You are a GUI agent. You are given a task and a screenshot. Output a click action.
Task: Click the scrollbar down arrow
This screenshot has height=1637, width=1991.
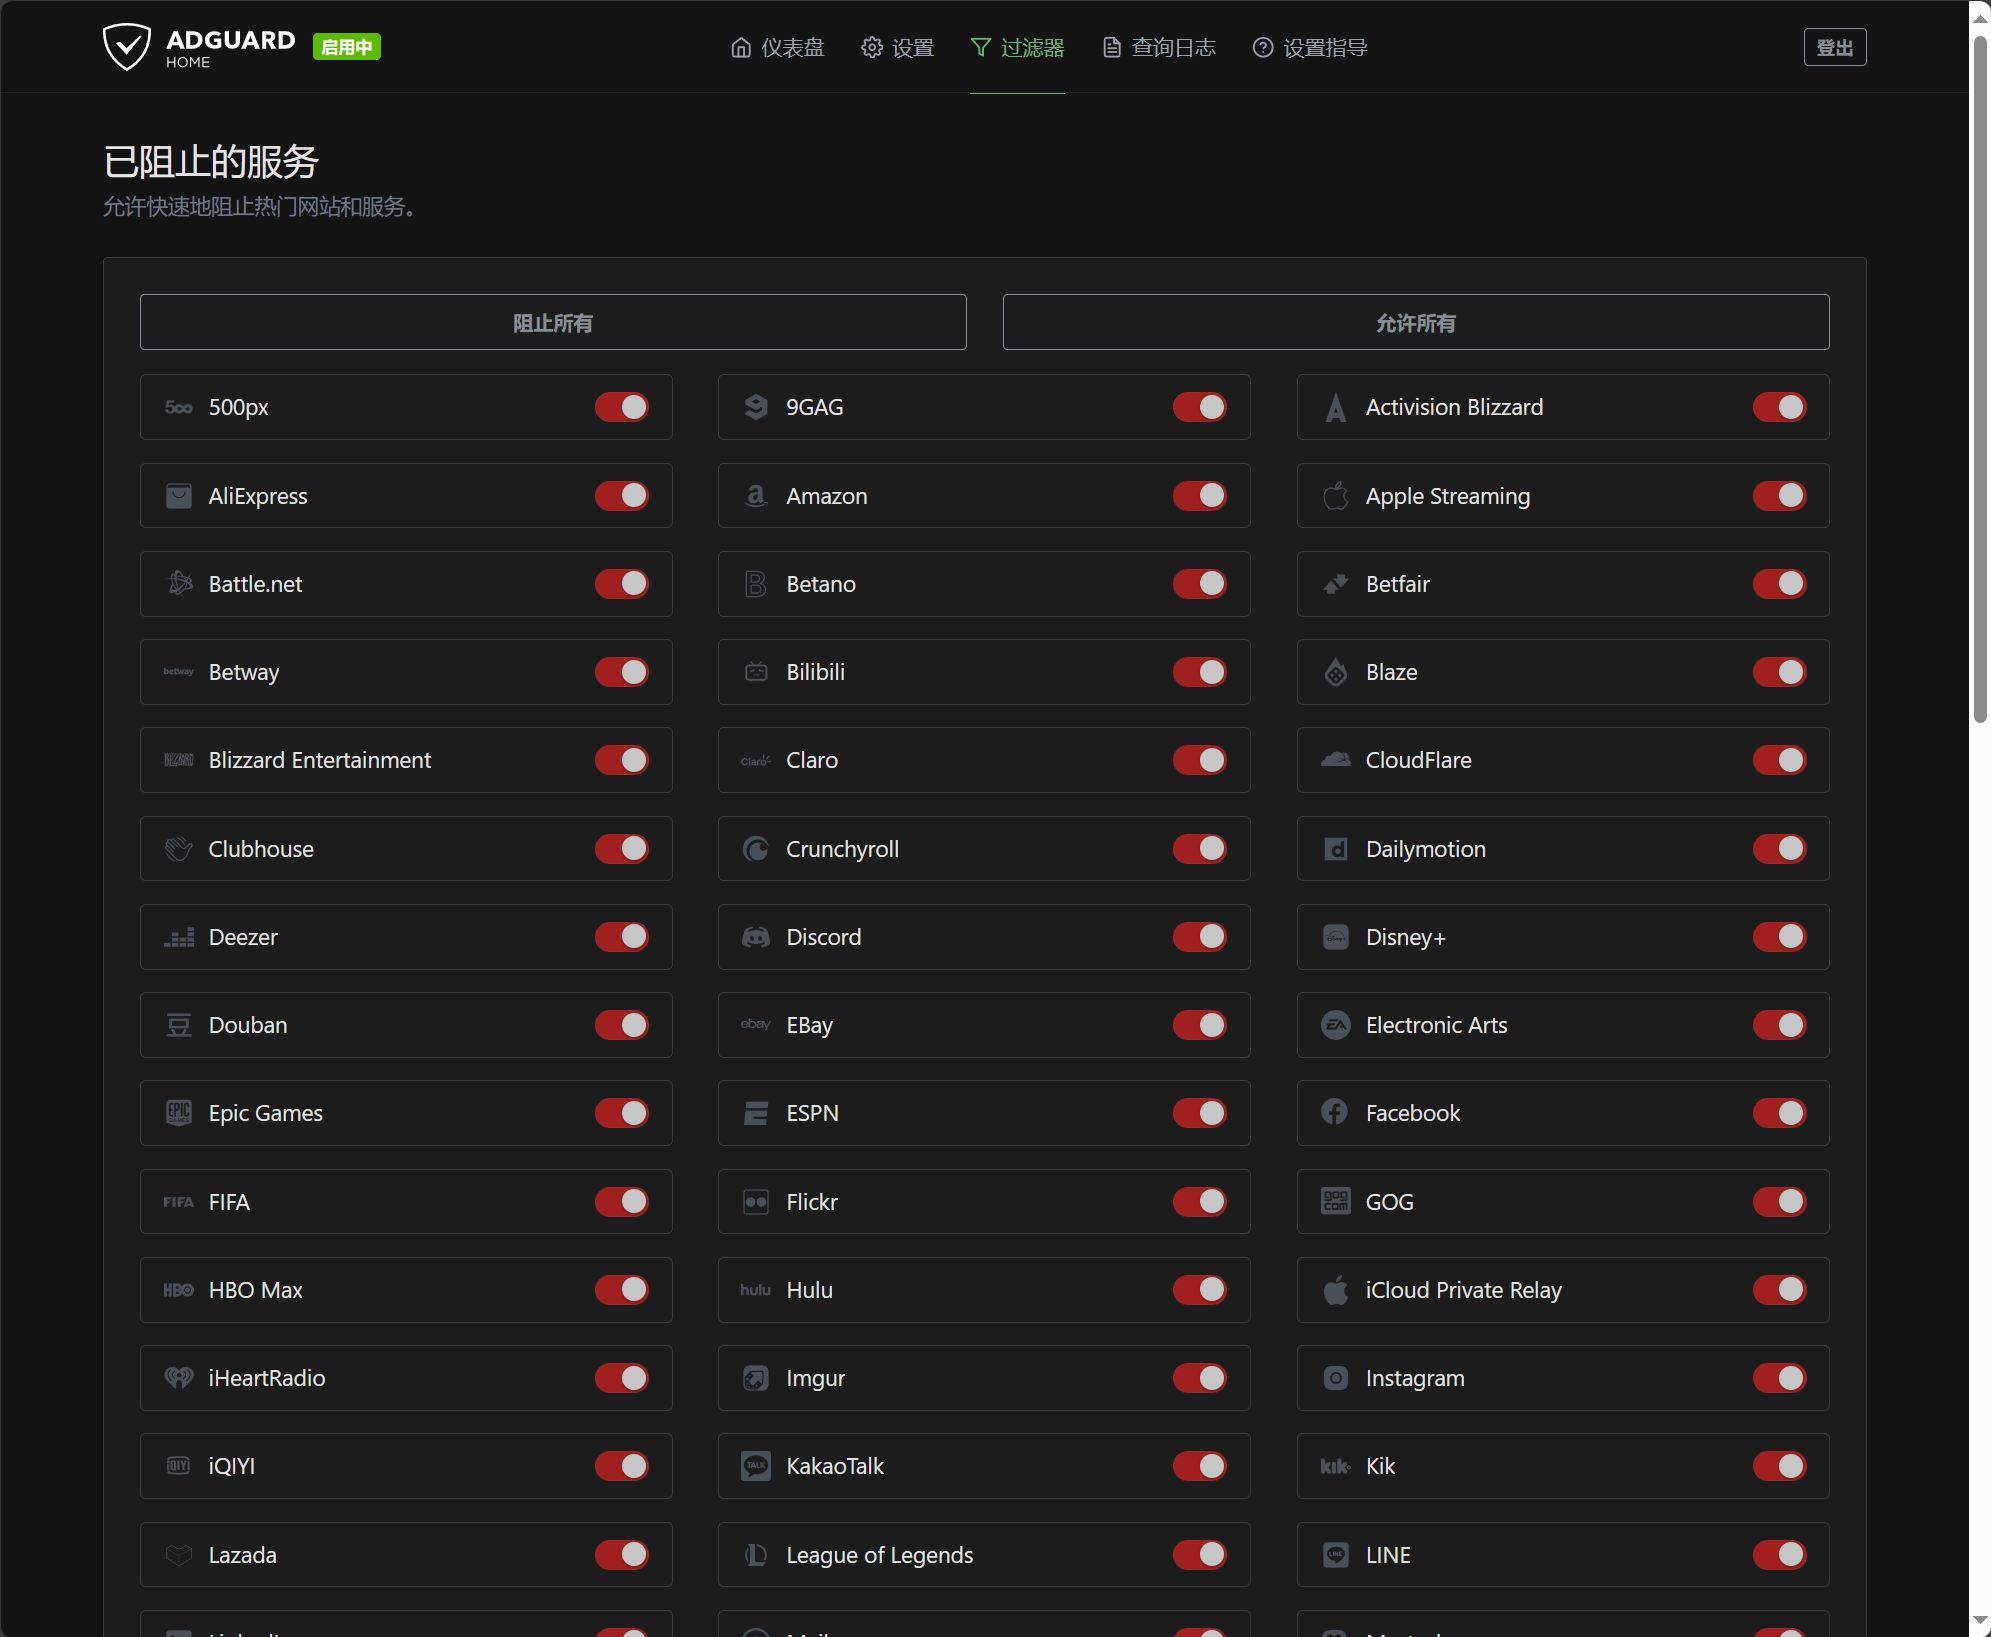click(x=1980, y=1621)
